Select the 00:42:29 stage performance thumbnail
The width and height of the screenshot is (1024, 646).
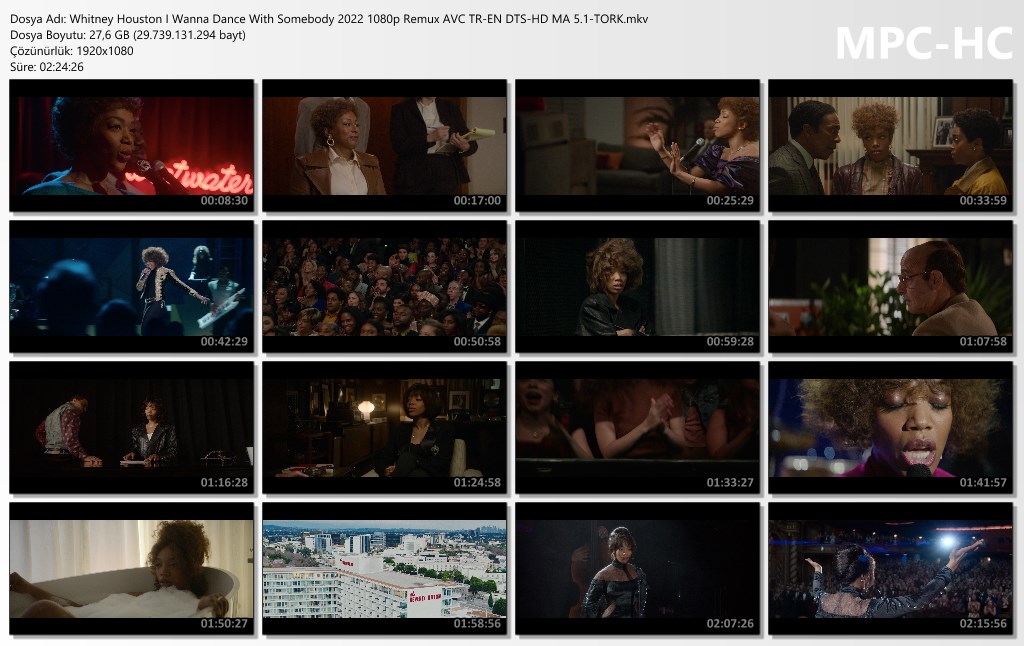tap(132, 287)
